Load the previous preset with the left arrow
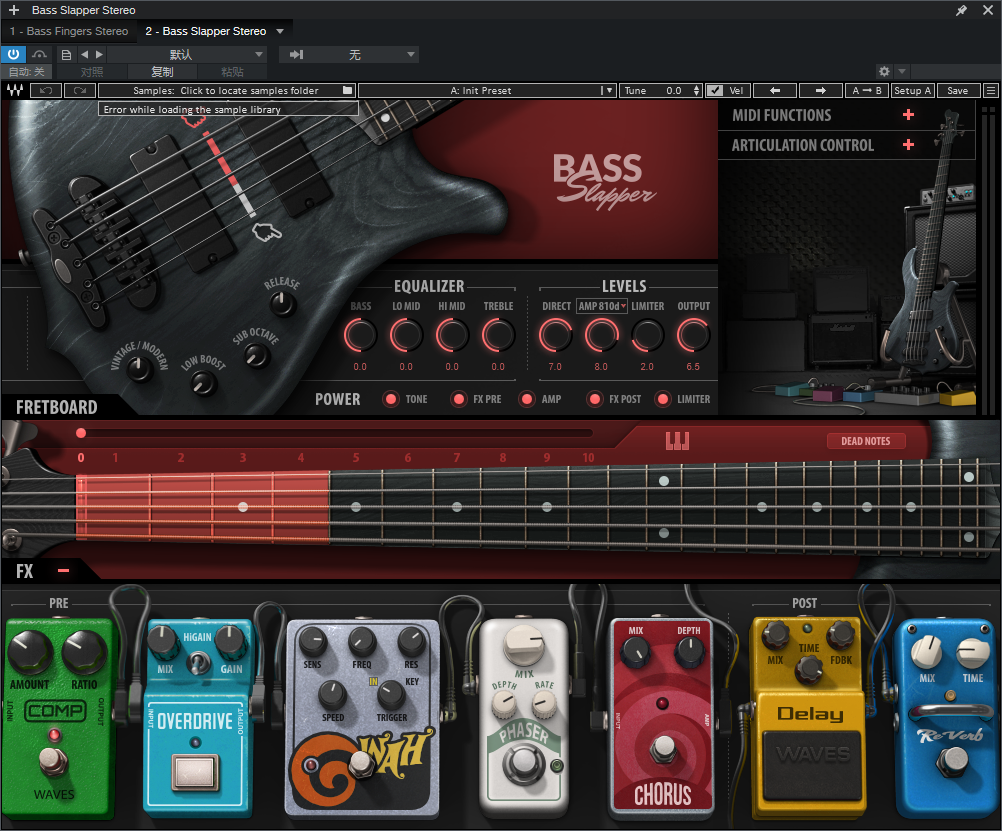The image size is (1002, 831). 775,90
